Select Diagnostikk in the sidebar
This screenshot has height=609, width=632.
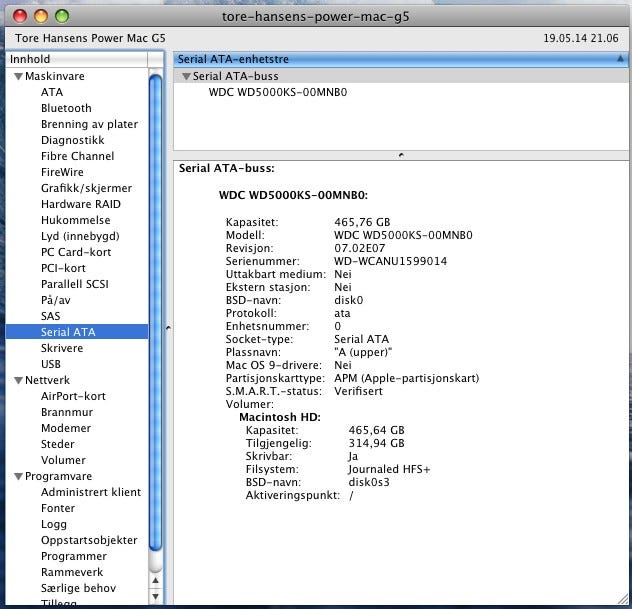click(x=73, y=140)
